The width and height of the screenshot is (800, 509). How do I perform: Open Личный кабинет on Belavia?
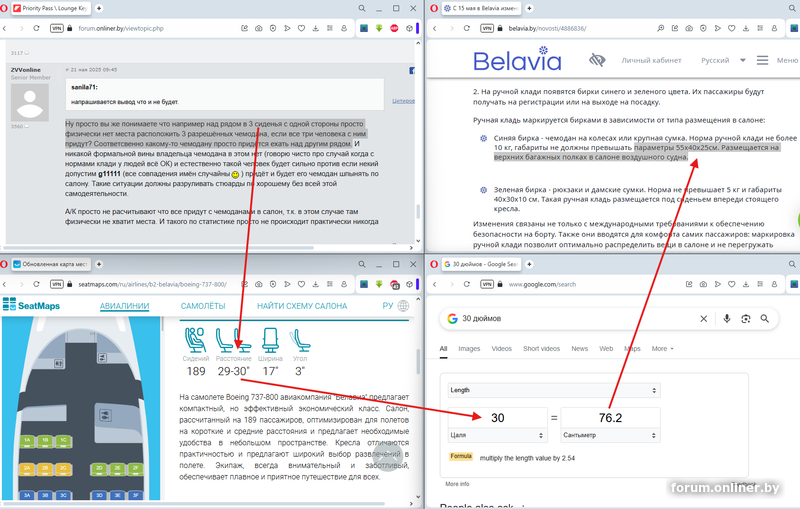pos(651,60)
